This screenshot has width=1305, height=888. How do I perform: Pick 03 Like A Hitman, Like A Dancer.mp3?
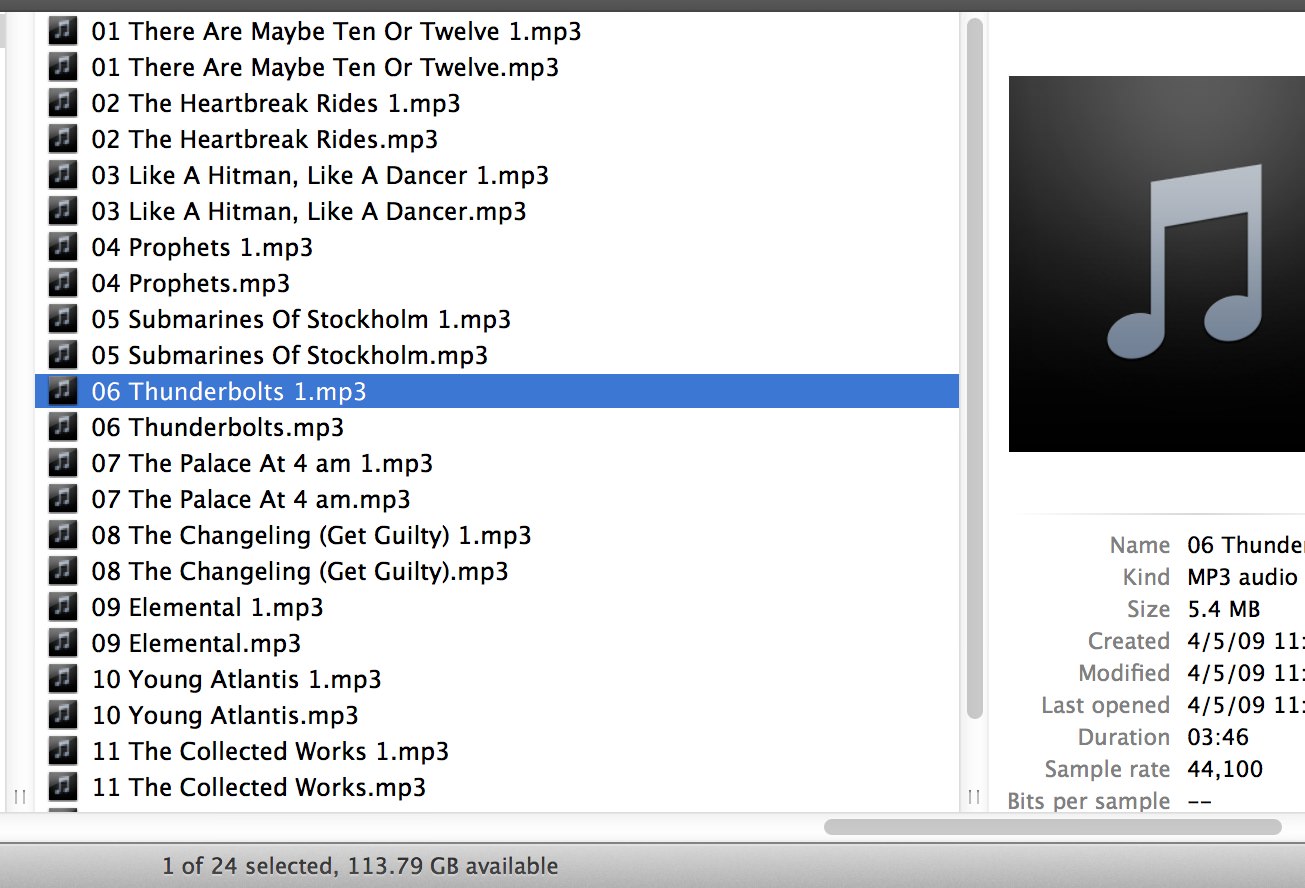click(x=309, y=212)
